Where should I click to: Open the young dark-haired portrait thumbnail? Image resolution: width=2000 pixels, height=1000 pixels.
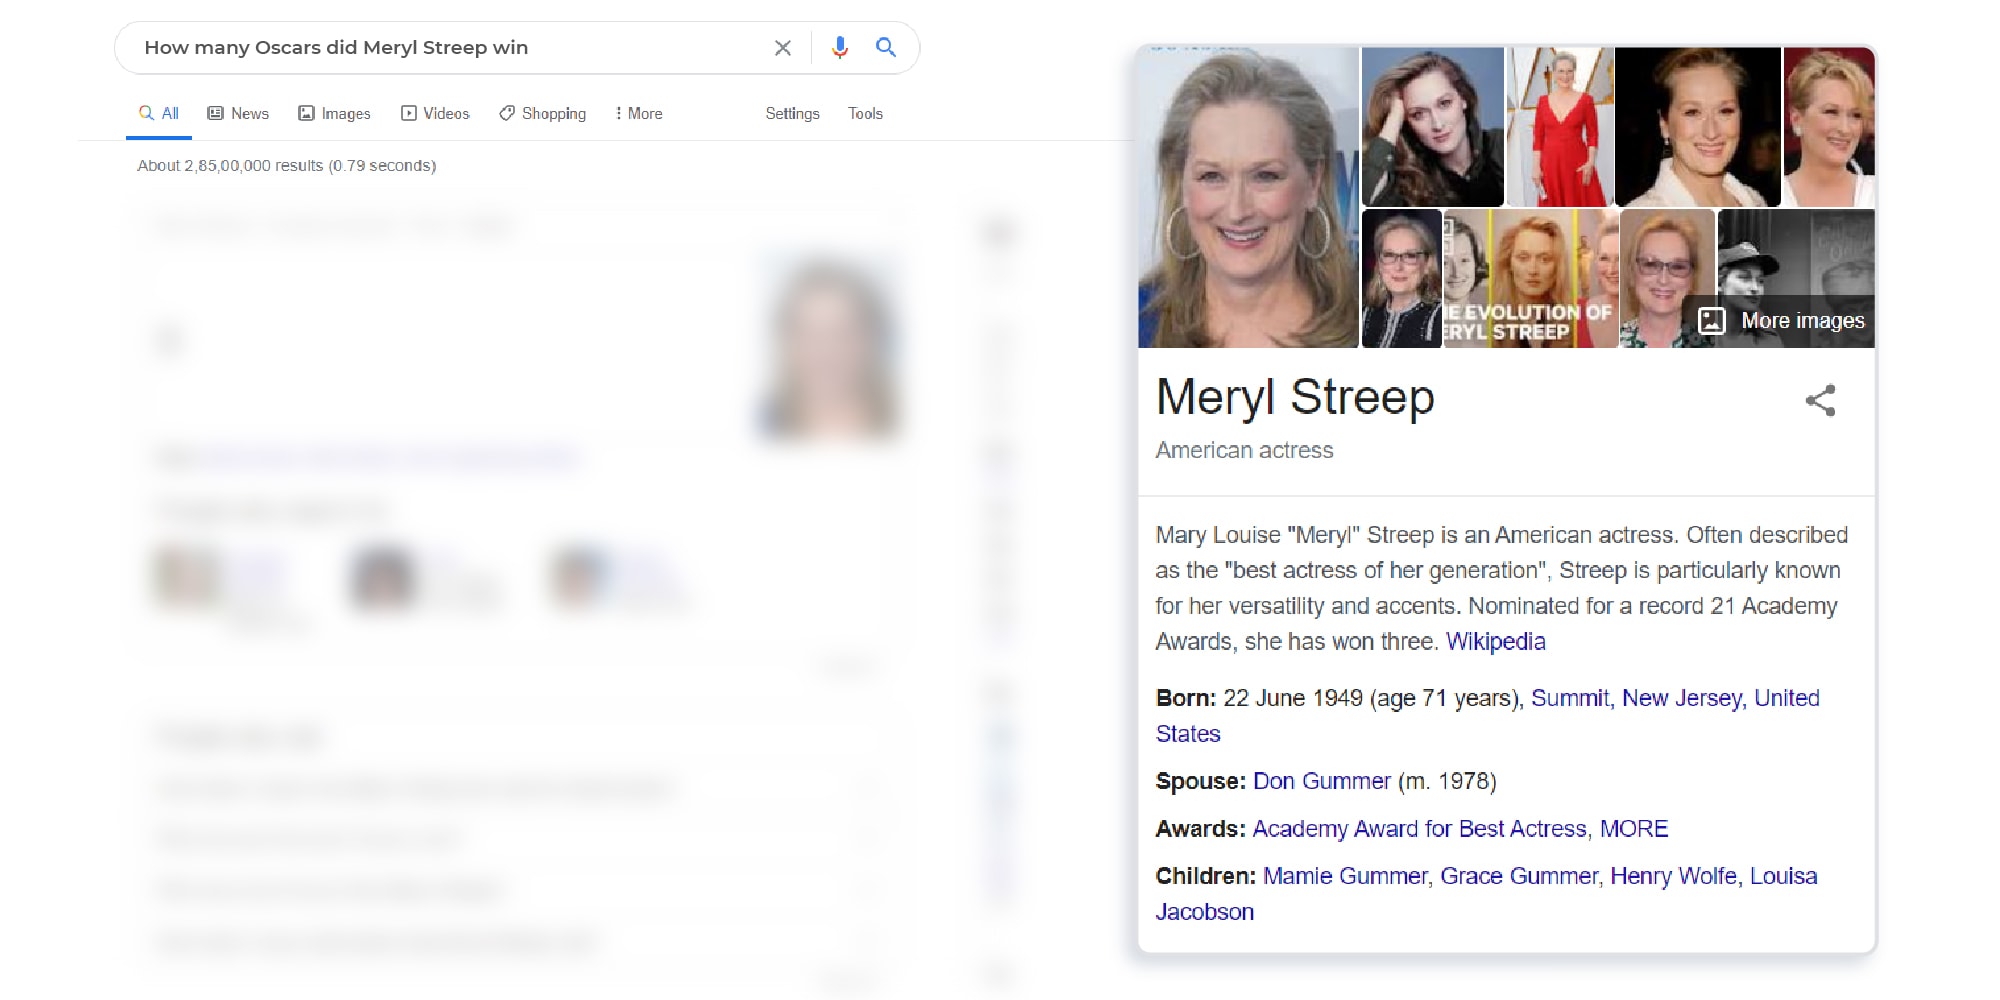[x=1432, y=127]
